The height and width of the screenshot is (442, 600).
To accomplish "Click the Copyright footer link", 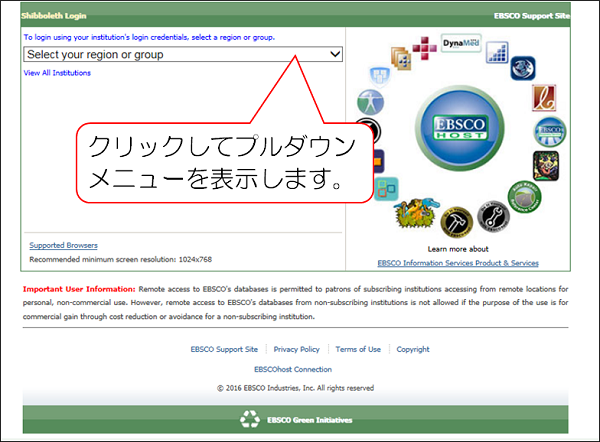I will pos(413,349).
